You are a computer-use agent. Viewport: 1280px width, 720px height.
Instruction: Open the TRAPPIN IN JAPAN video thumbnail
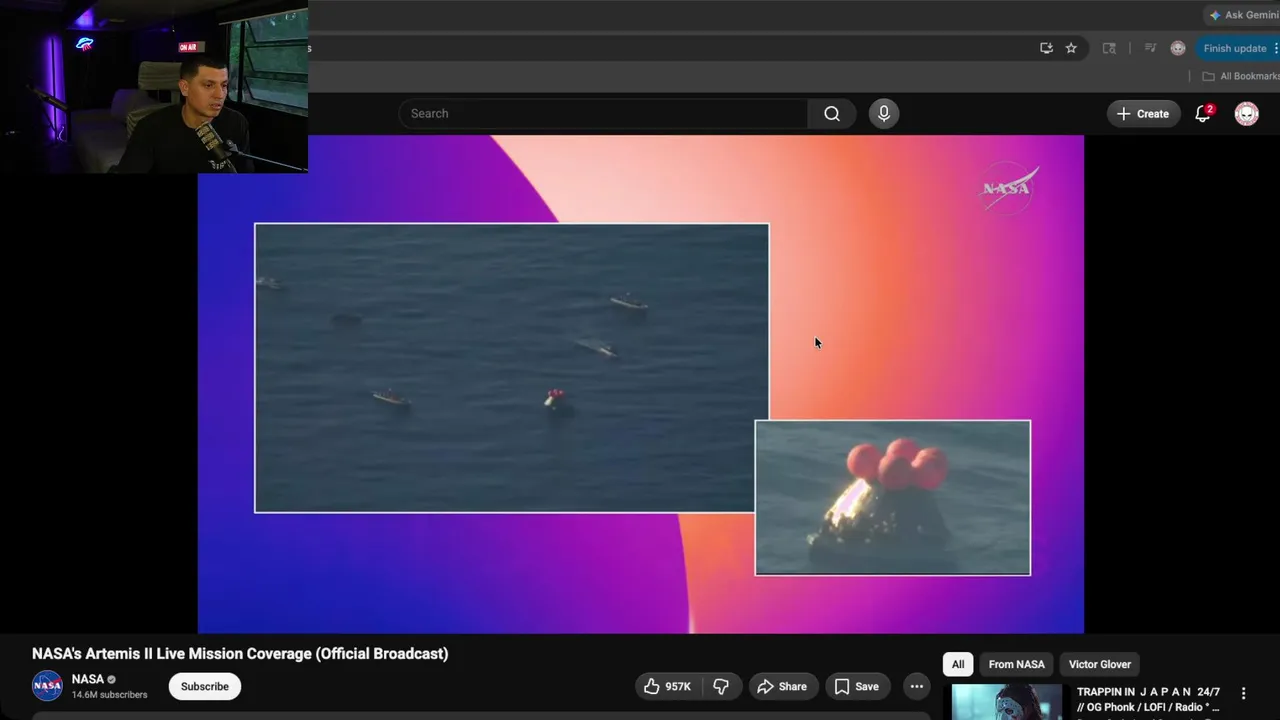coord(1007,702)
